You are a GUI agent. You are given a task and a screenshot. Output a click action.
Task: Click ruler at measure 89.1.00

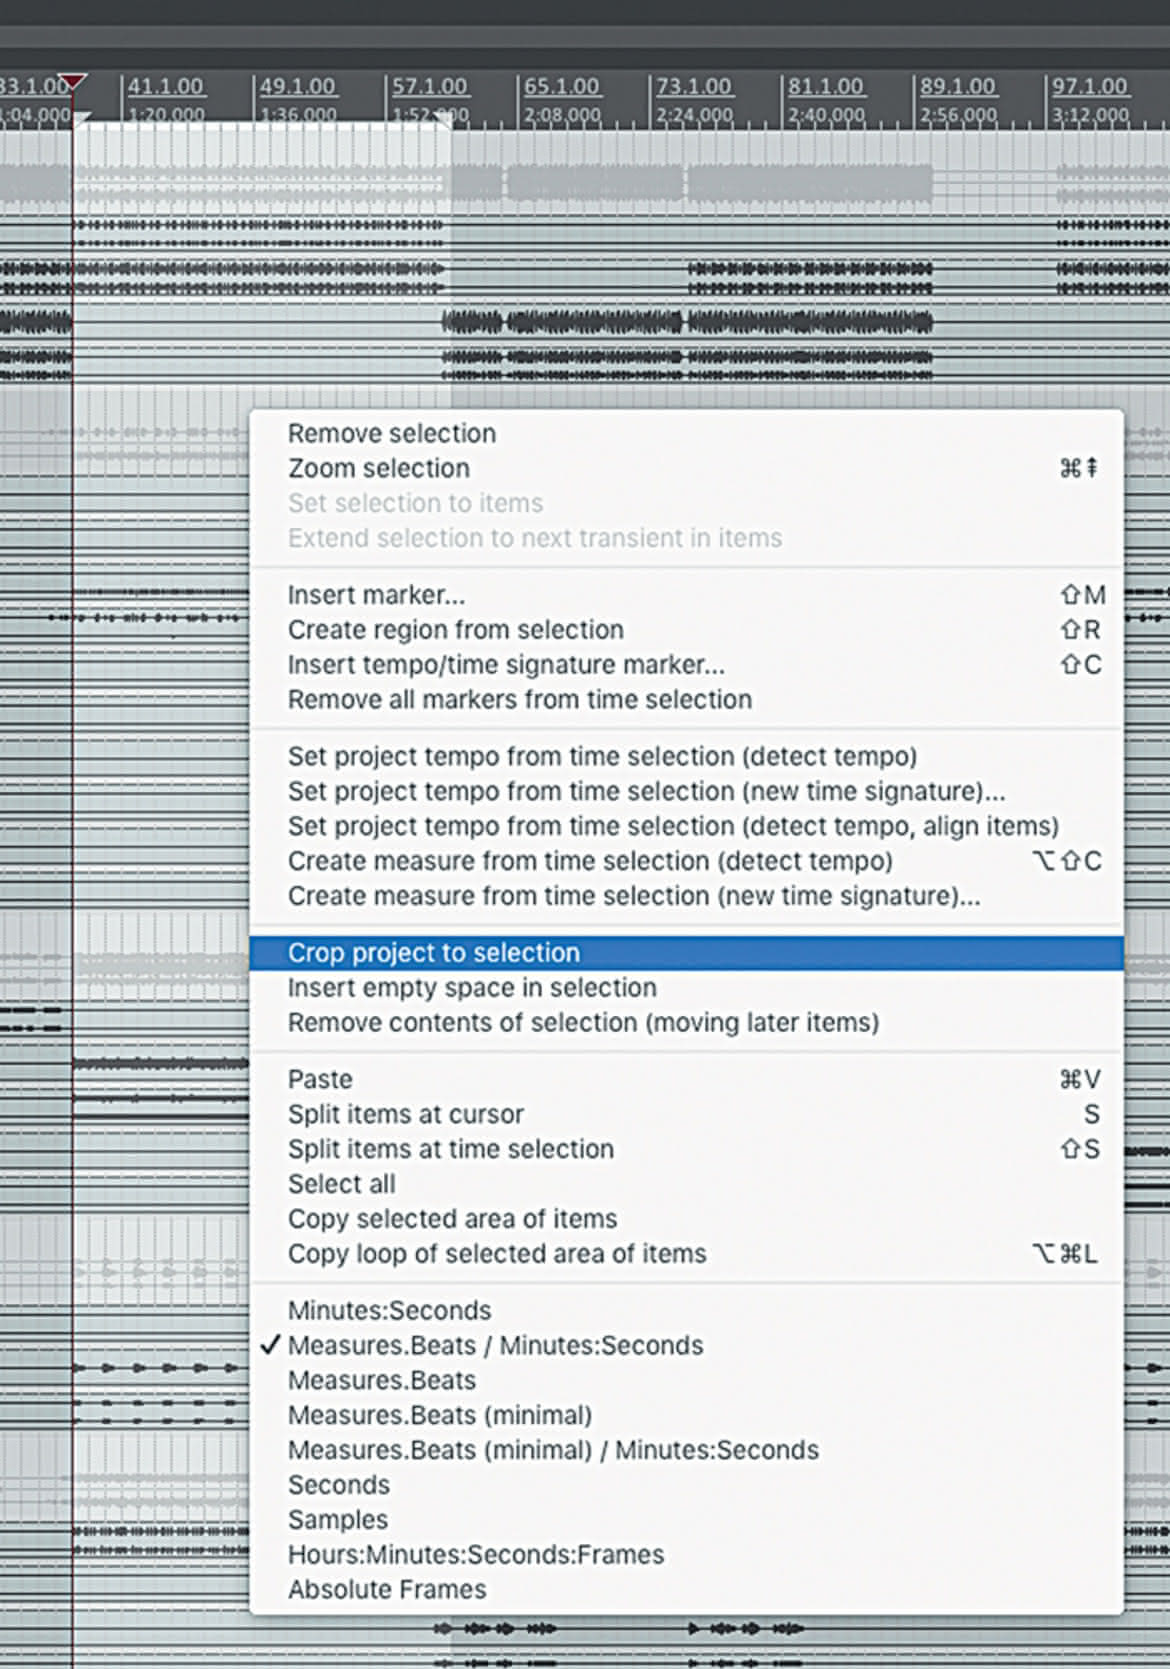957,87
